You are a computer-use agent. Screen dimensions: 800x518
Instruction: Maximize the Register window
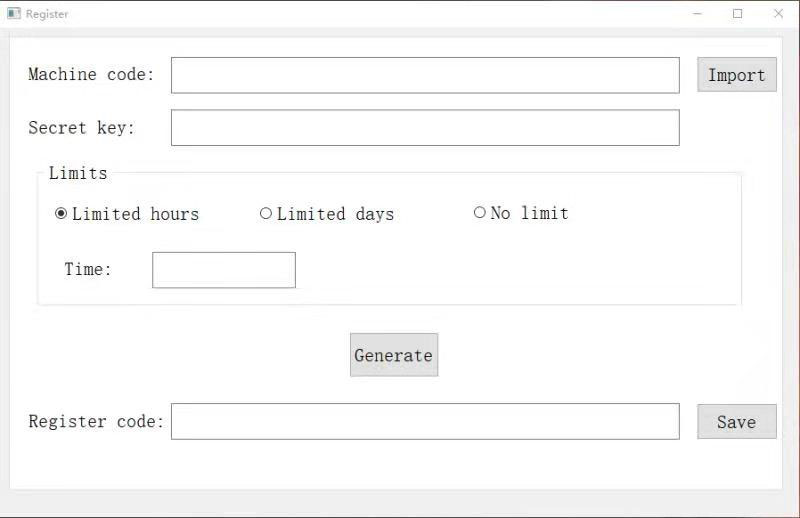[737, 14]
